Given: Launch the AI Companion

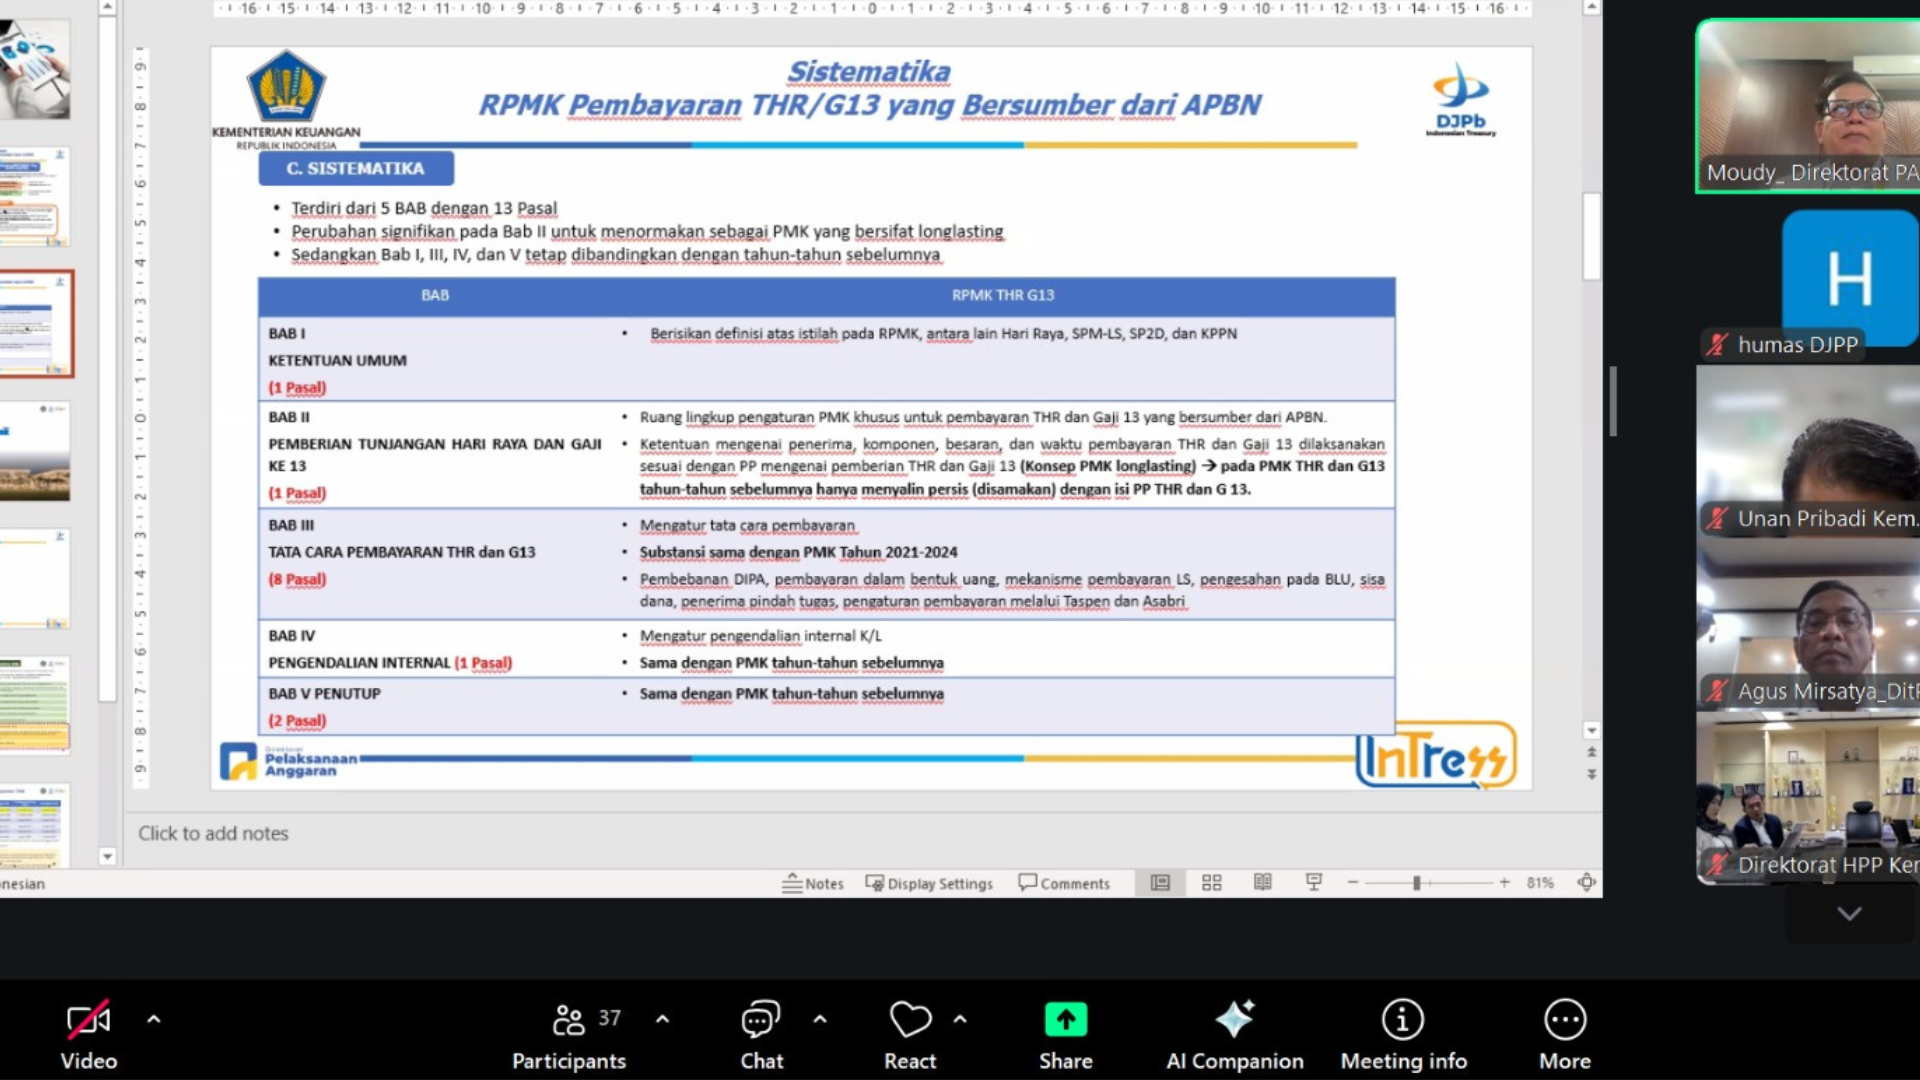Looking at the screenshot, I should [x=1234, y=1020].
